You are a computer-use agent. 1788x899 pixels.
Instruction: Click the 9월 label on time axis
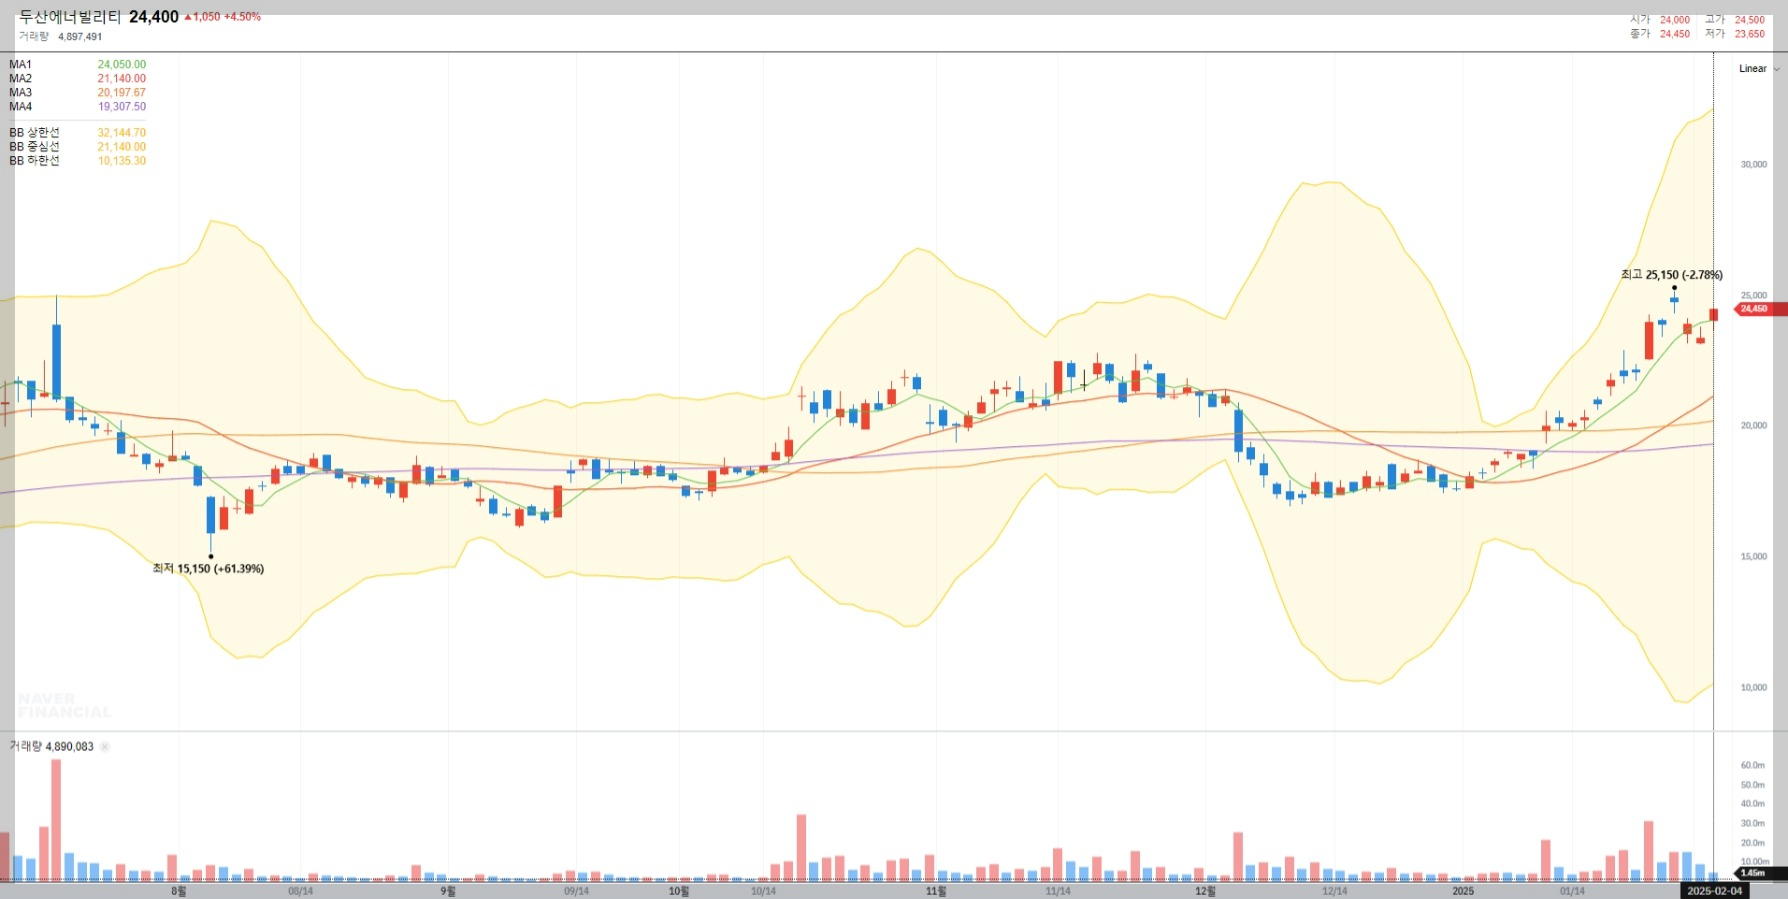(x=448, y=891)
